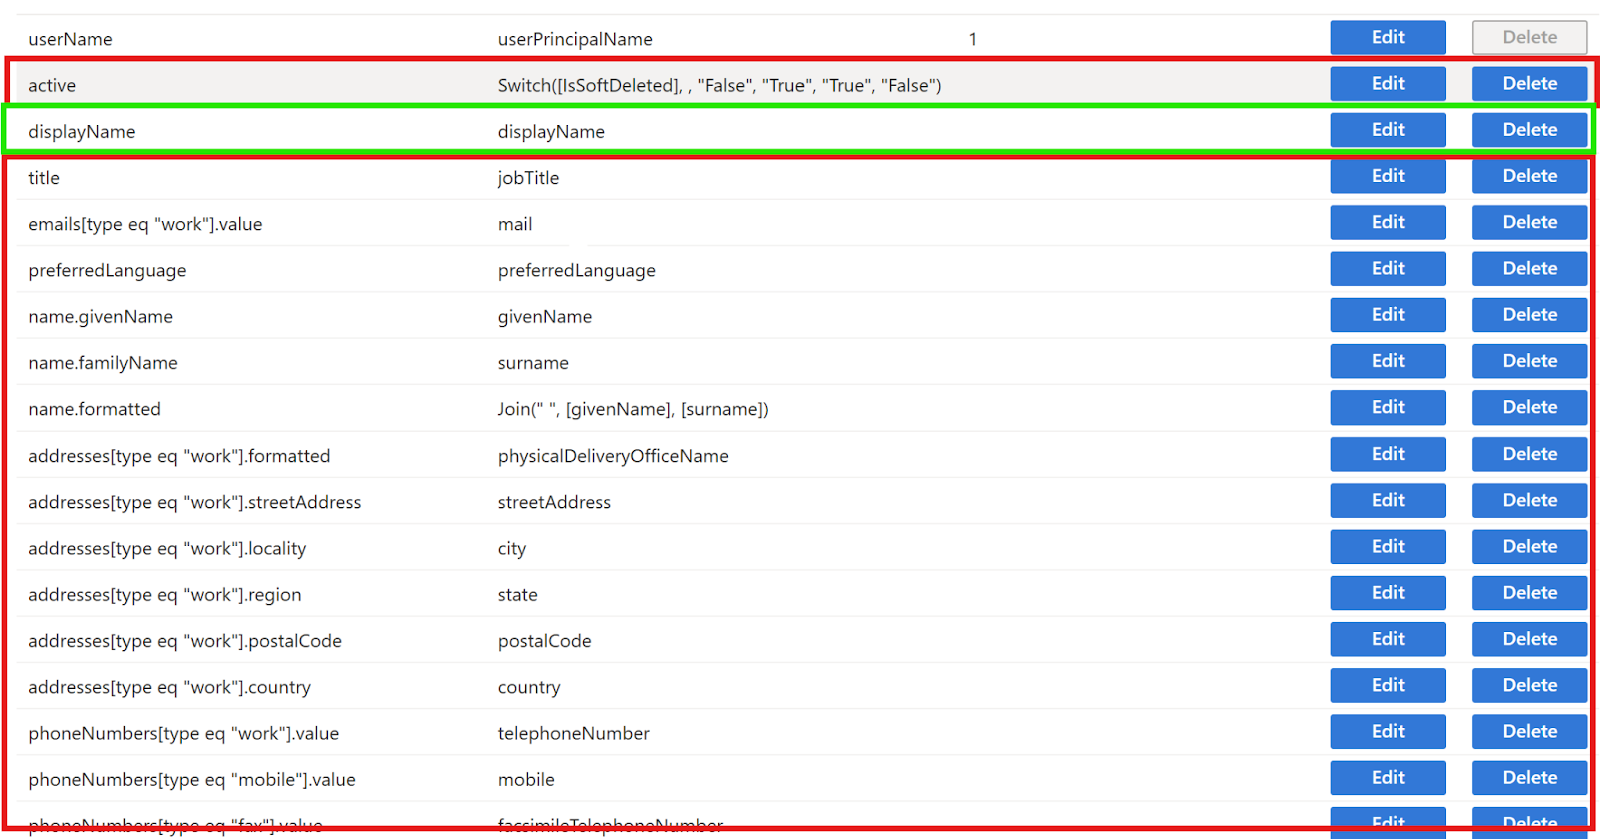
Task: Delete the country mapping
Action: pyautogui.click(x=1529, y=685)
